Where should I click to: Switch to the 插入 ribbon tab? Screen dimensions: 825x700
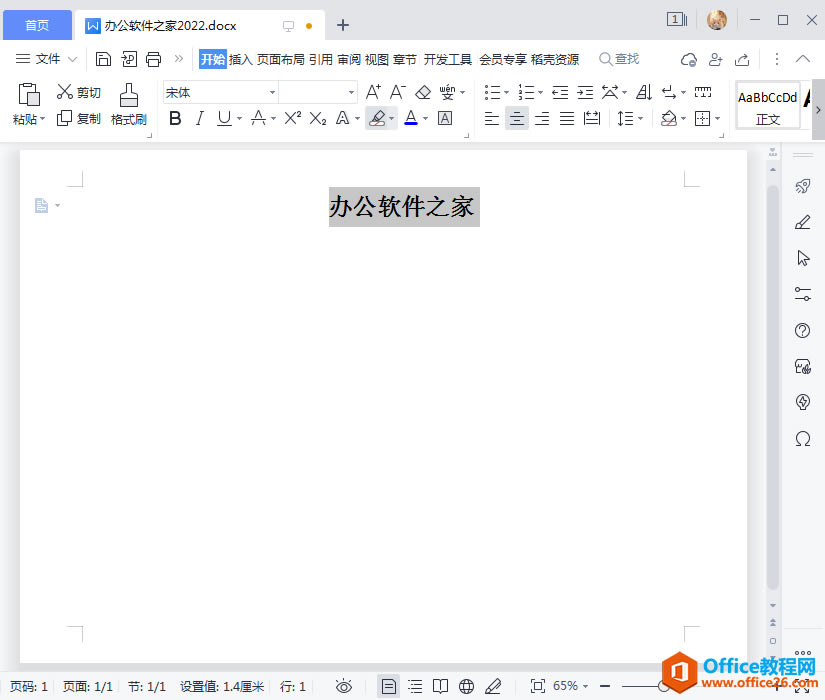tap(240, 59)
